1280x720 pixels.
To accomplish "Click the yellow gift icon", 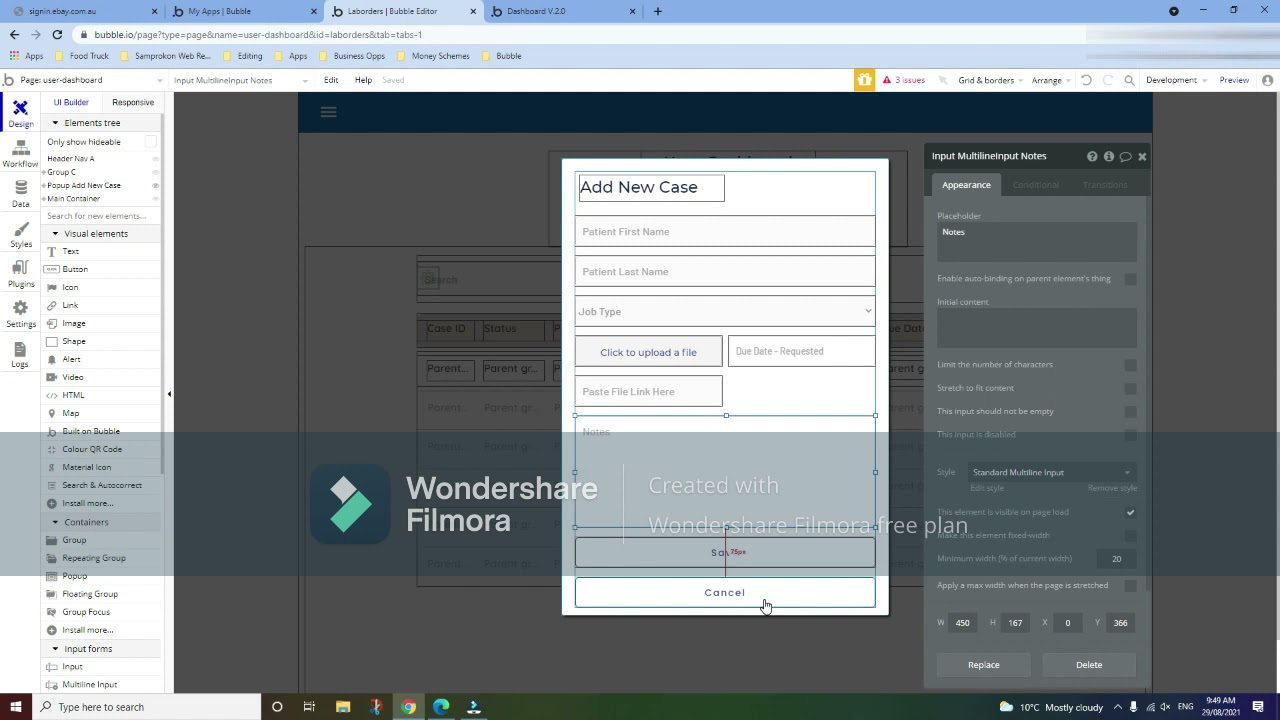I will click(x=864, y=80).
